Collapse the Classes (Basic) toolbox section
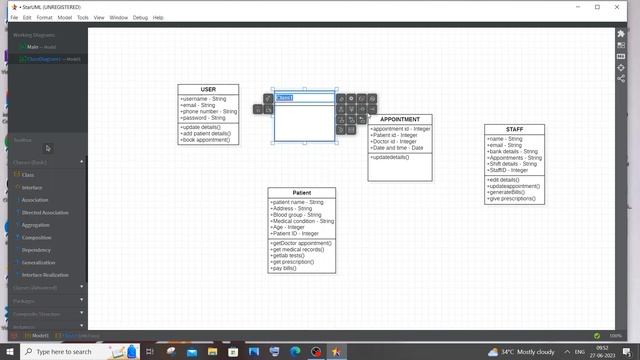 click(82, 162)
